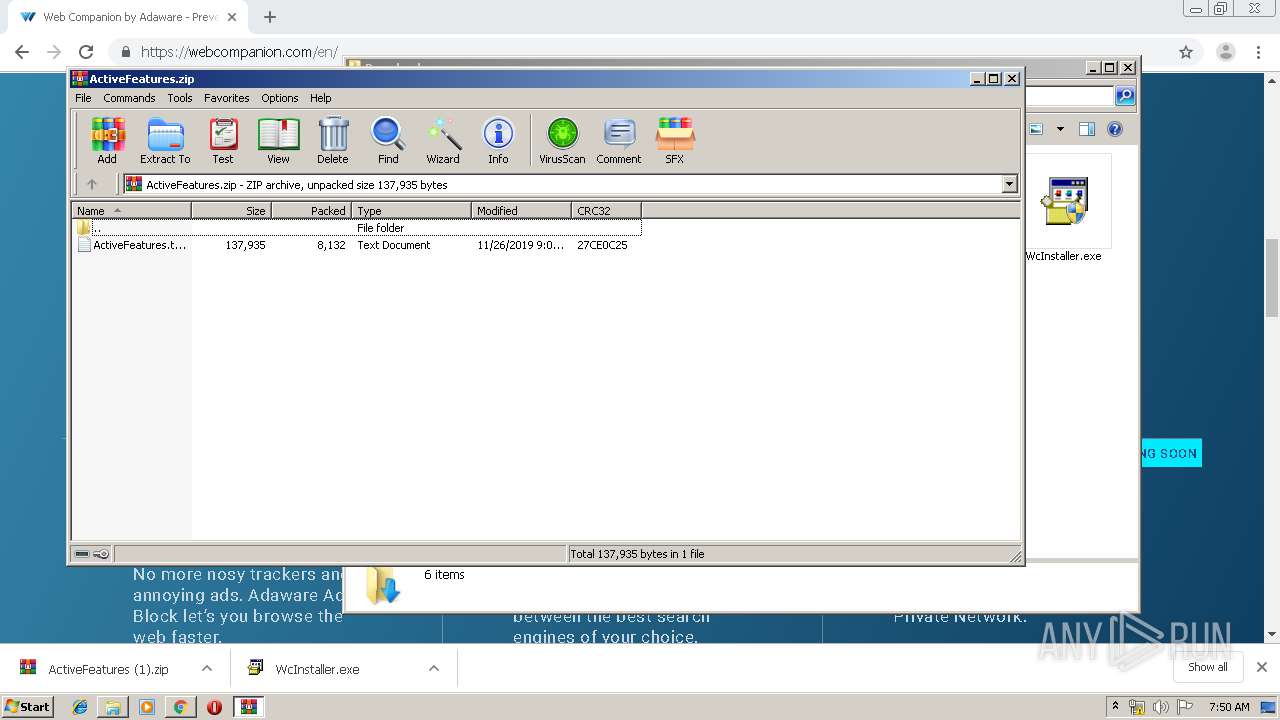Close the Chrome downloads bar
This screenshot has width=1280, height=720.
(x=1262, y=667)
